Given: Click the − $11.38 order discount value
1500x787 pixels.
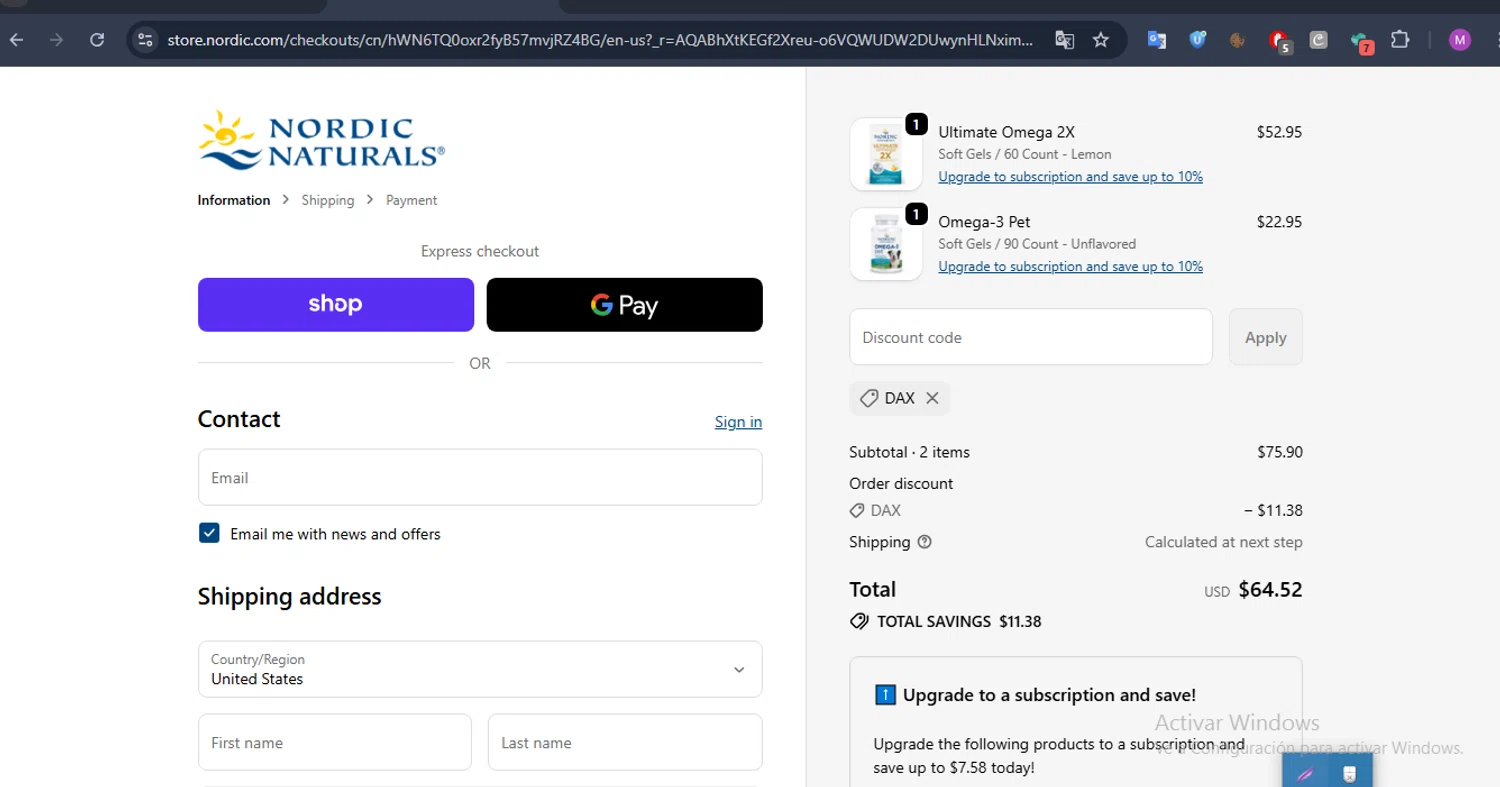Looking at the screenshot, I should pyautogui.click(x=1273, y=510).
